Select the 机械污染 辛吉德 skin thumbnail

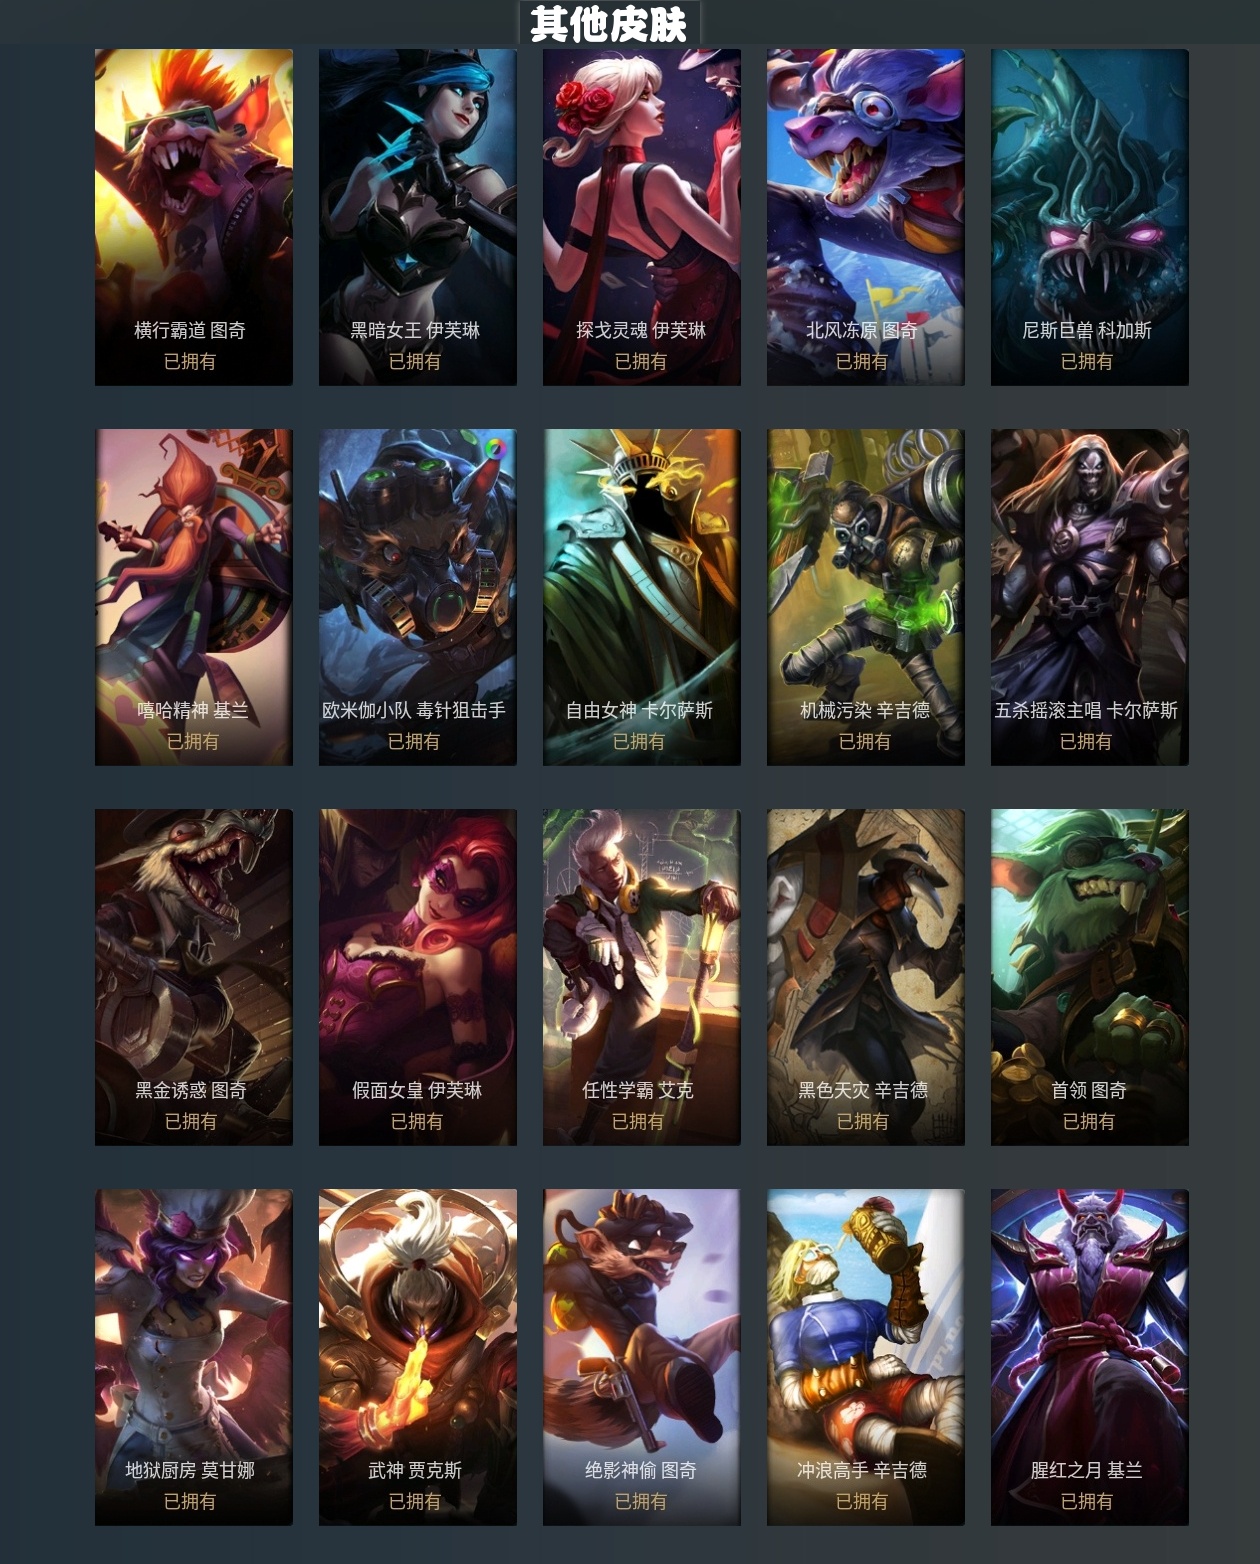tap(866, 597)
